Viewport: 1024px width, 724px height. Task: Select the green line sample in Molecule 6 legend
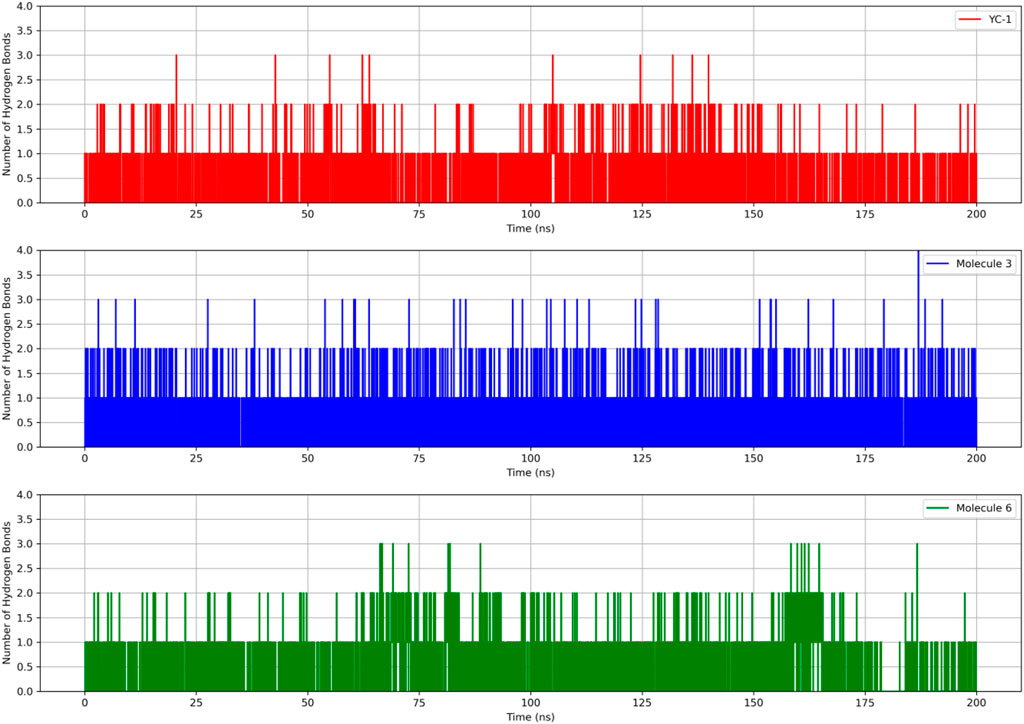pos(938,508)
